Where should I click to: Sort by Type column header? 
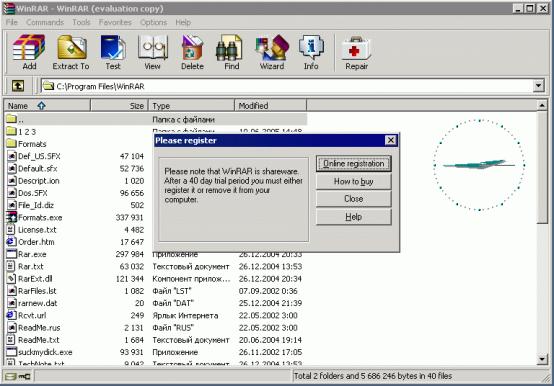(x=191, y=106)
